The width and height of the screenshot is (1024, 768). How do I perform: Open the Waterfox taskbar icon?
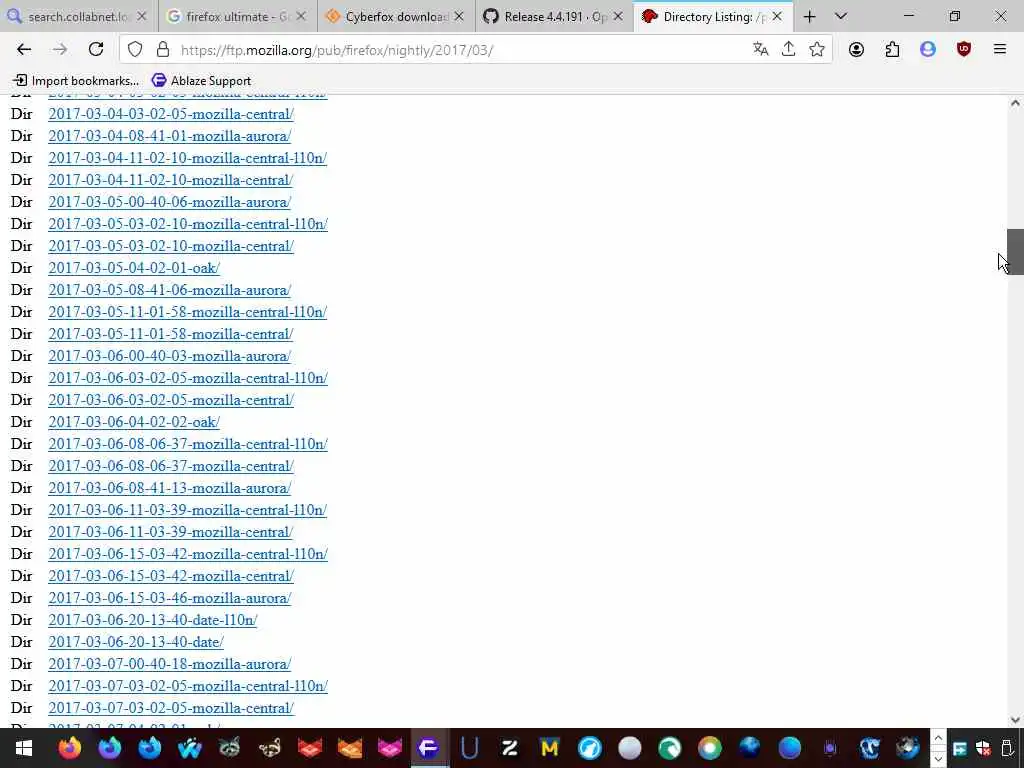[x=189, y=748]
